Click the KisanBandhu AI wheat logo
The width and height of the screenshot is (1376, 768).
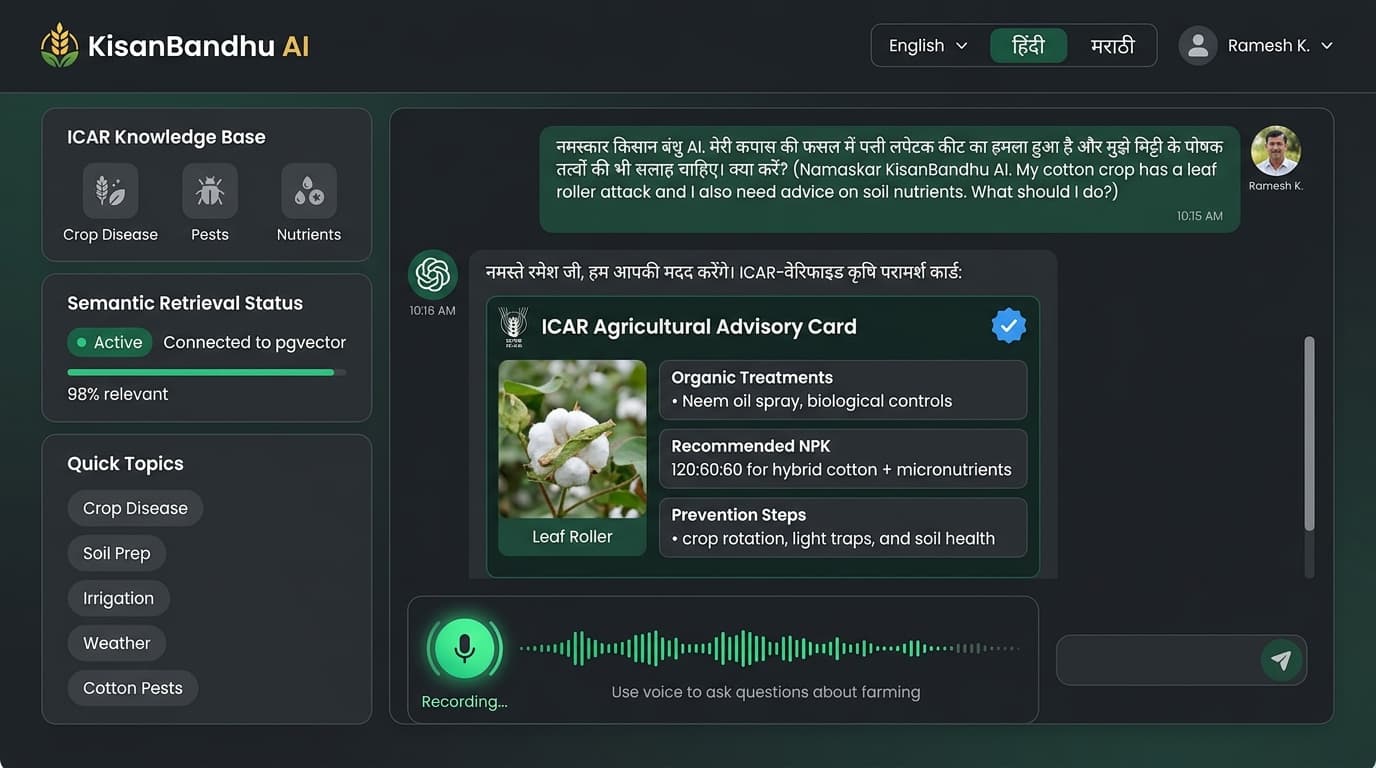[x=59, y=45]
